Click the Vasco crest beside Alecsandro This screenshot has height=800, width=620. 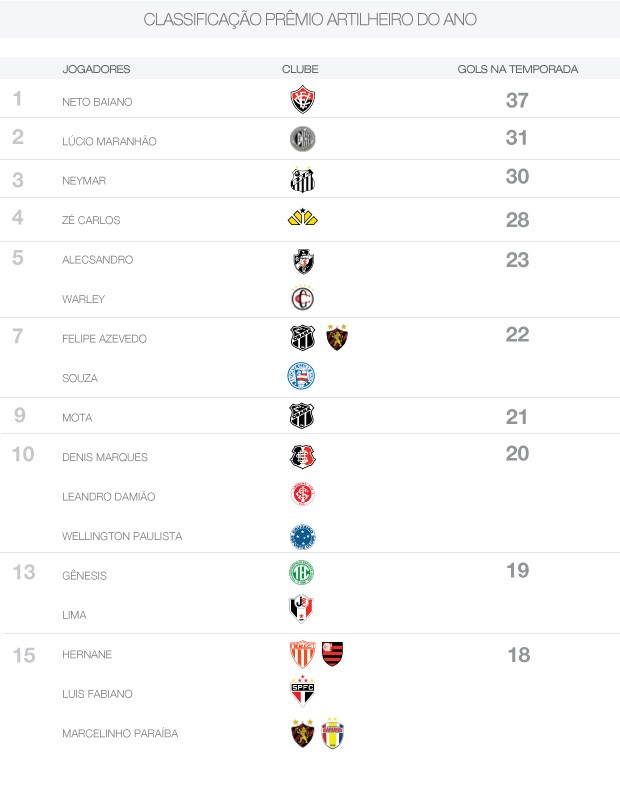point(302,261)
